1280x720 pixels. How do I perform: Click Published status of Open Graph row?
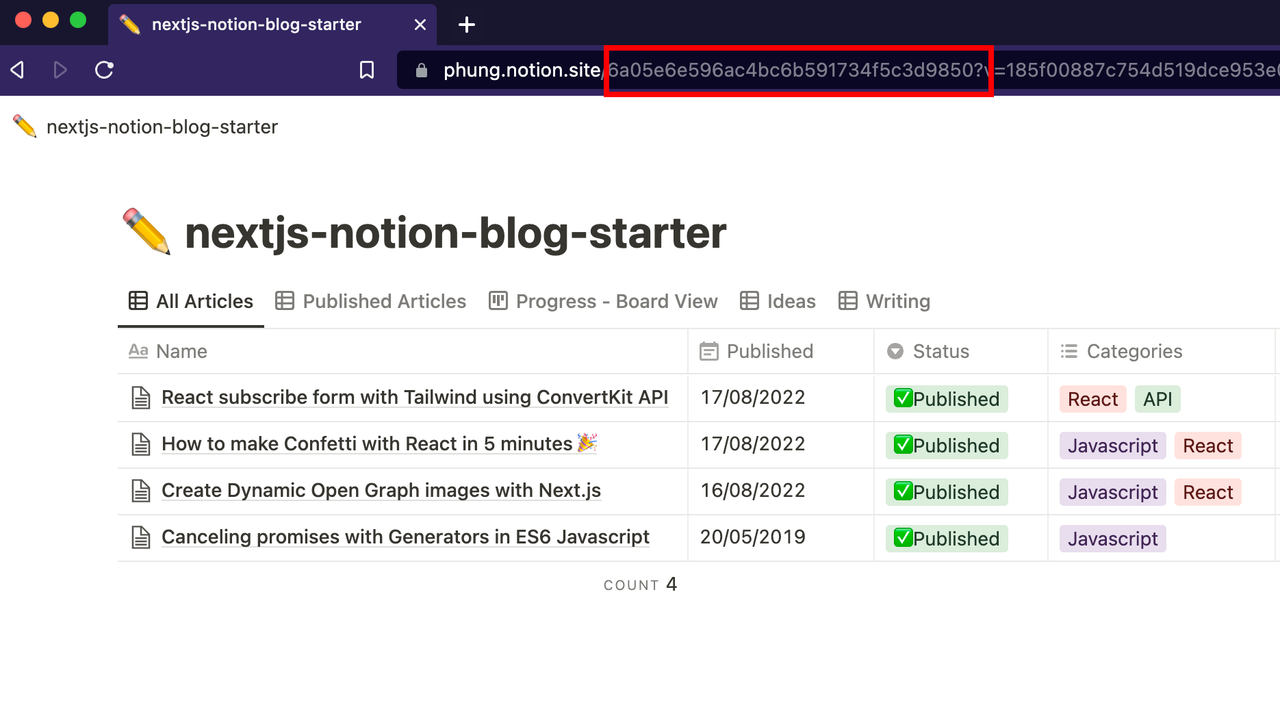(947, 492)
